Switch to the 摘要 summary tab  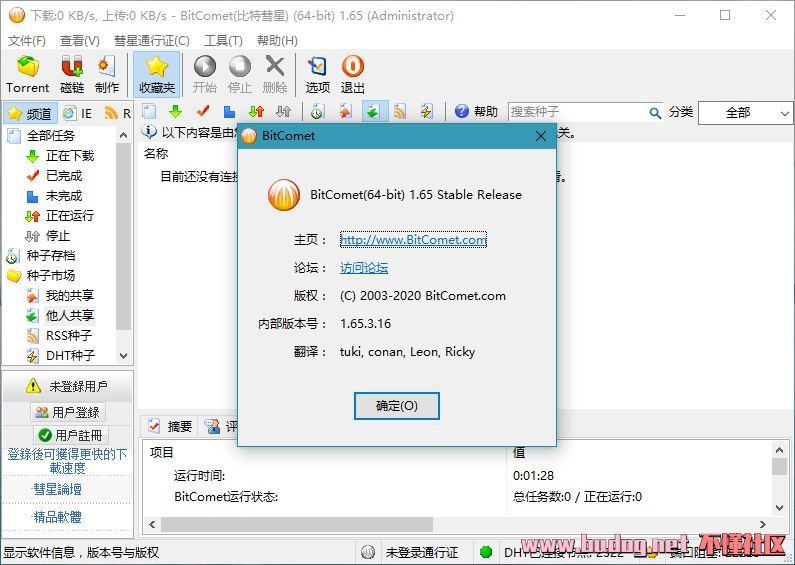(x=171, y=426)
